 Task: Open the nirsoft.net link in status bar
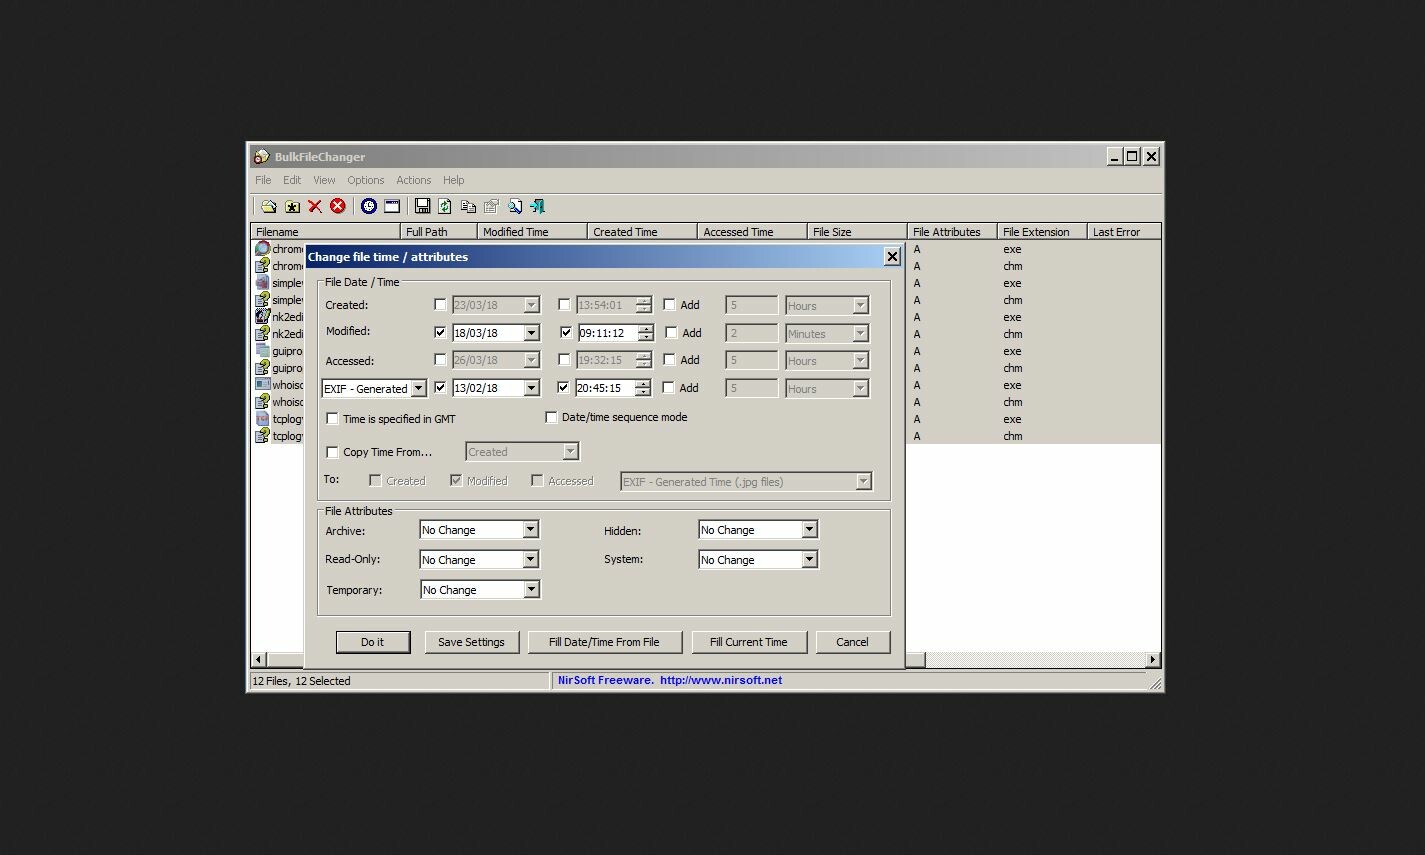tap(720, 680)
